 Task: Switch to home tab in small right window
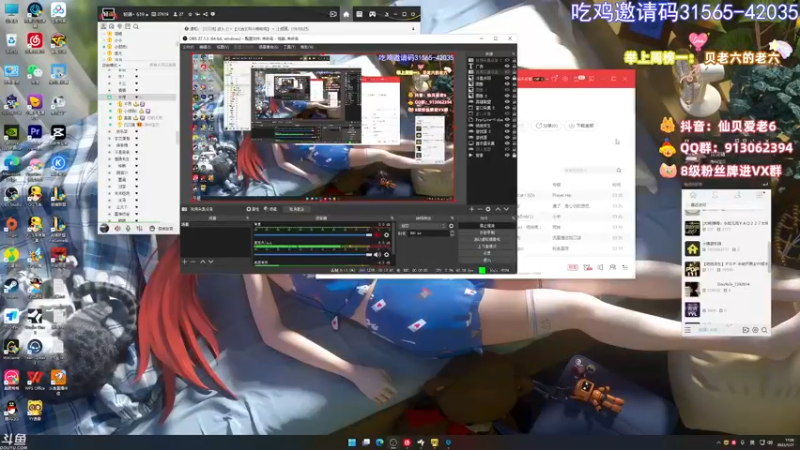[693, 195]
